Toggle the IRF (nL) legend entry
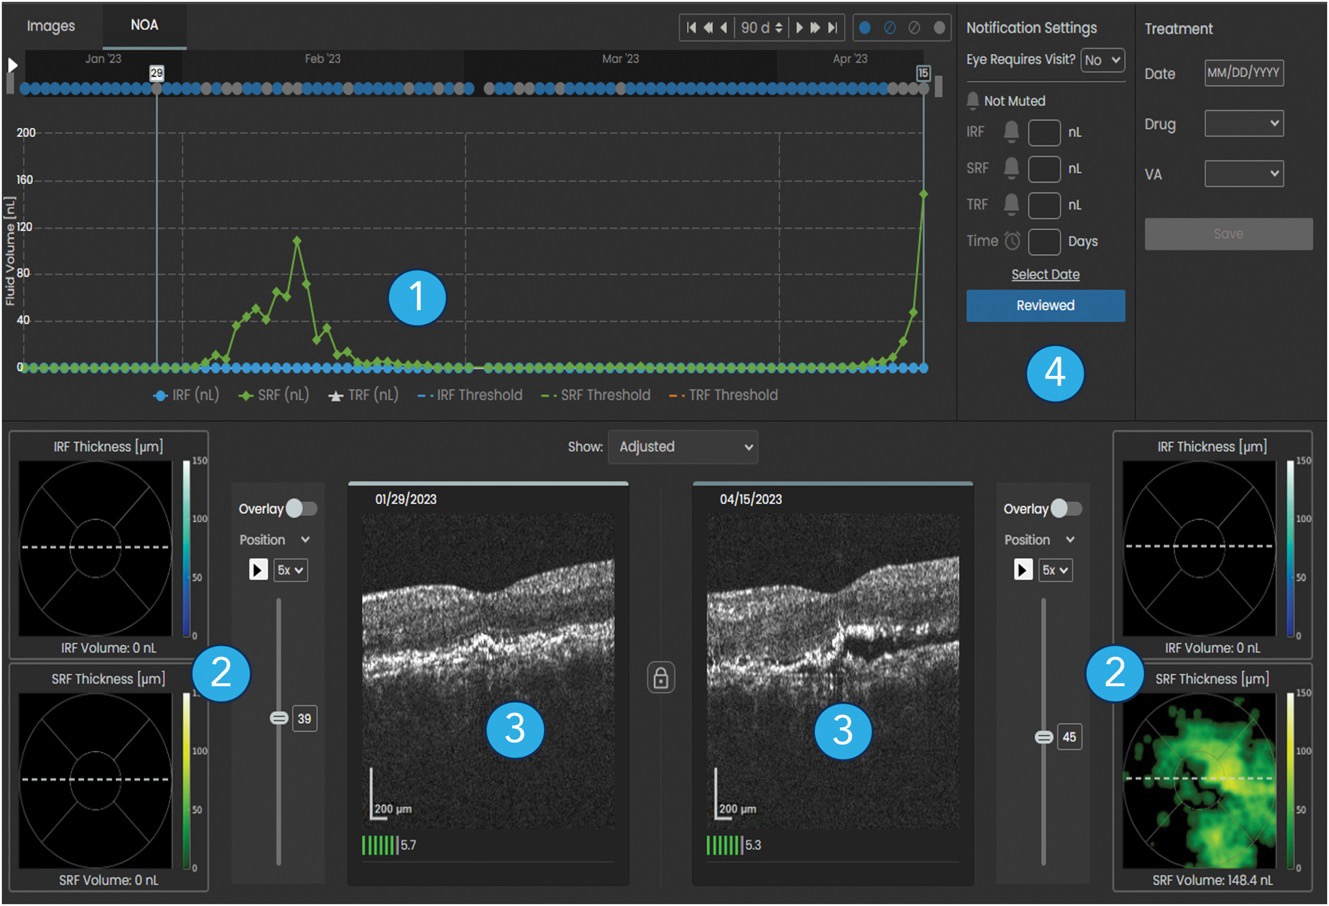This screenshot has height=906, width=1329. pos(186,395)
